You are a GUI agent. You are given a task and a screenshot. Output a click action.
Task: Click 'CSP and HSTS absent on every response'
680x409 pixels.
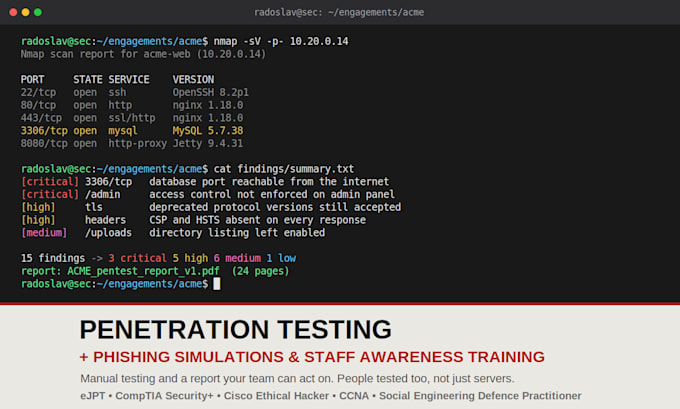click(258, 220)
